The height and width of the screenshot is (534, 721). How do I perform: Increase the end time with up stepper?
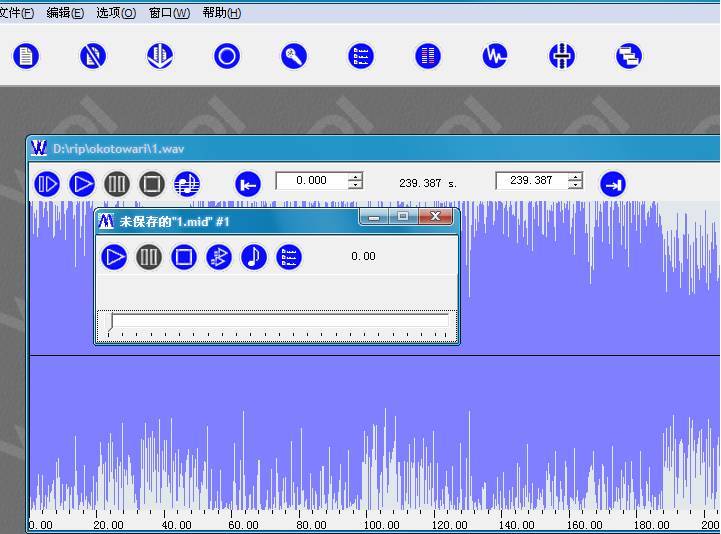576,177
